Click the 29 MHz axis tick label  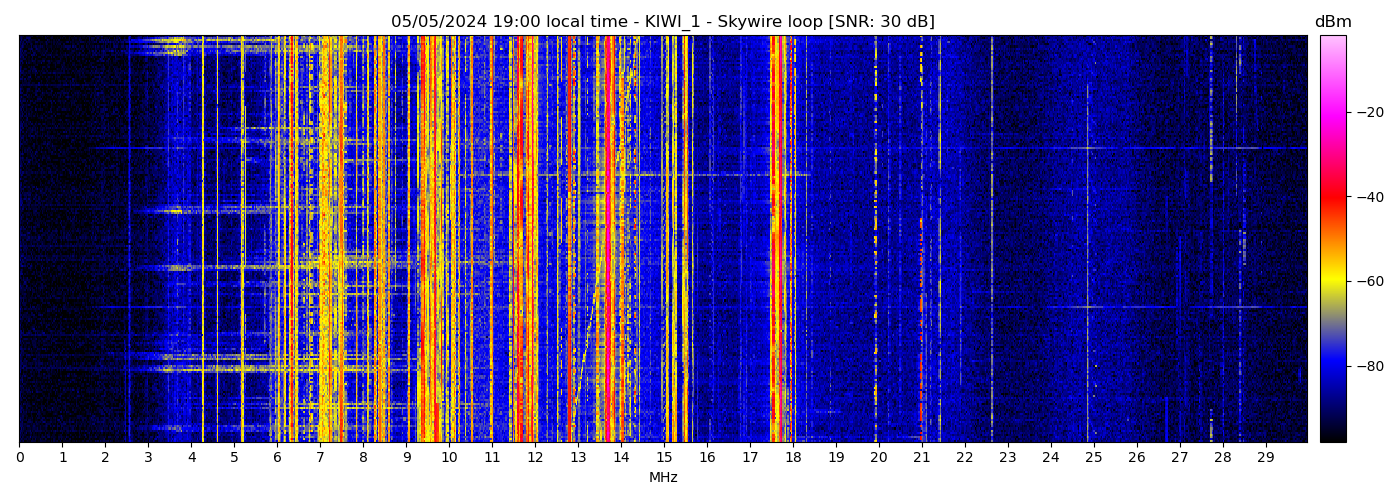[1265, 457]
